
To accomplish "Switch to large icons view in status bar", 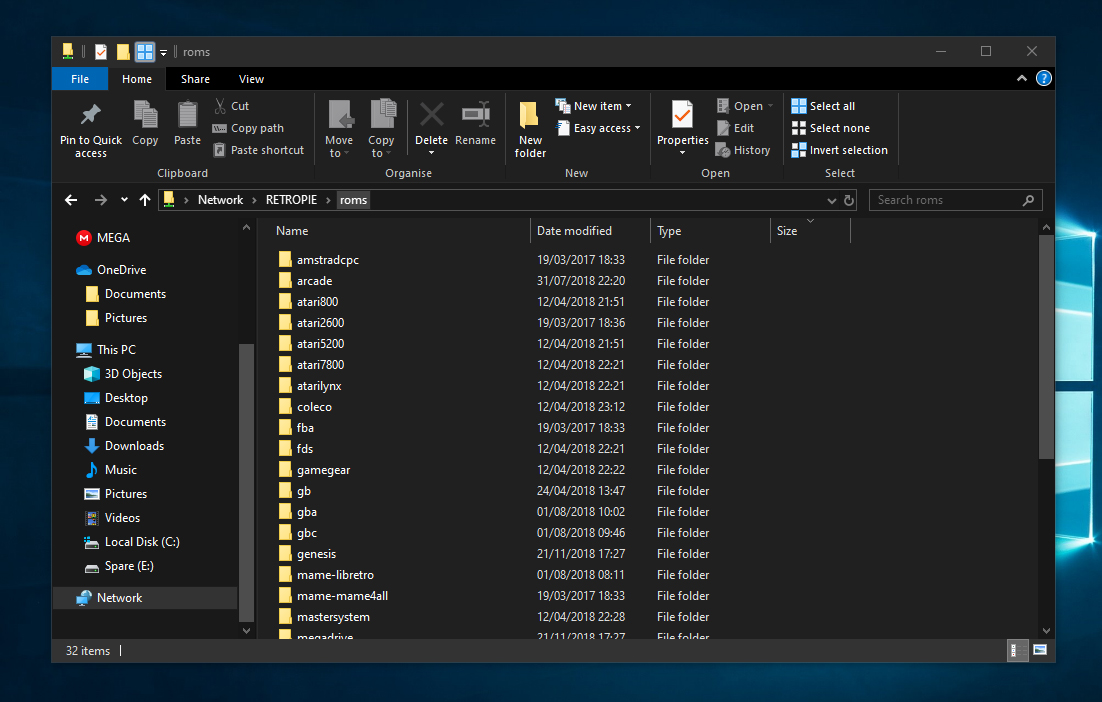I will coord(1039,651).
